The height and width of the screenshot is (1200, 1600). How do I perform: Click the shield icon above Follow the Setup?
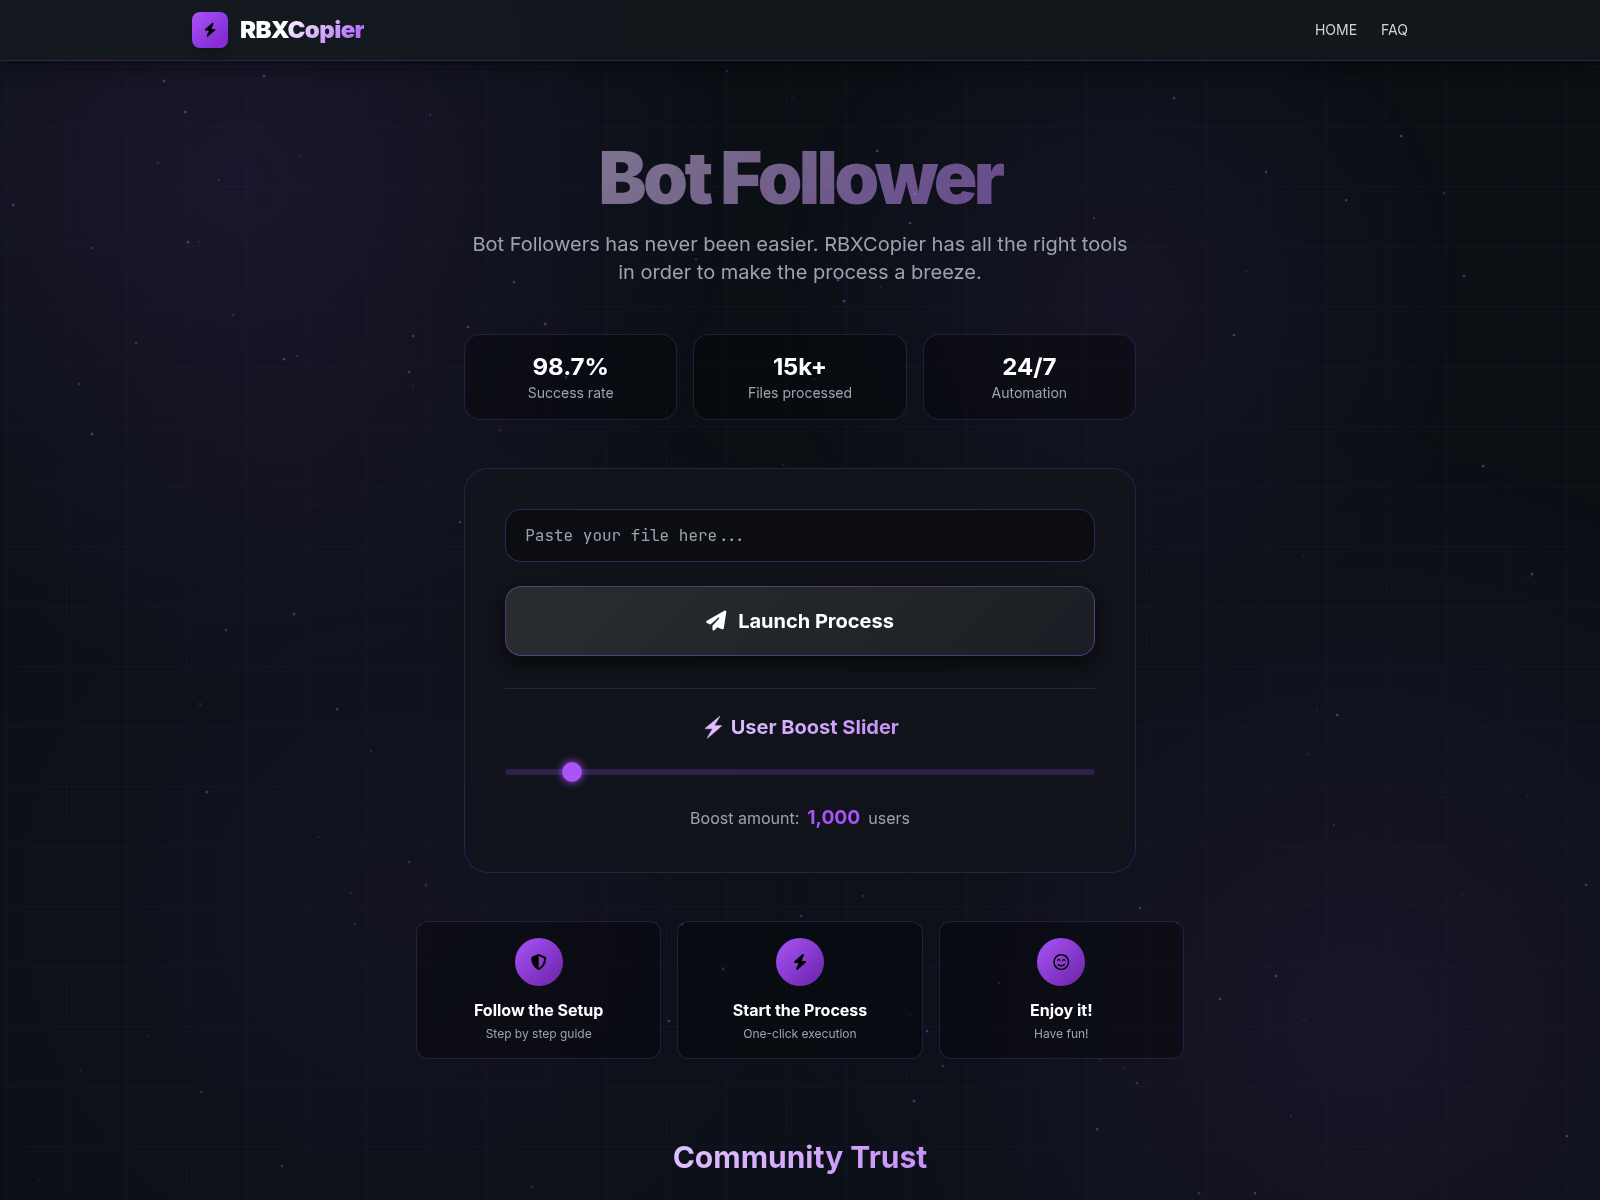(538, 962)
